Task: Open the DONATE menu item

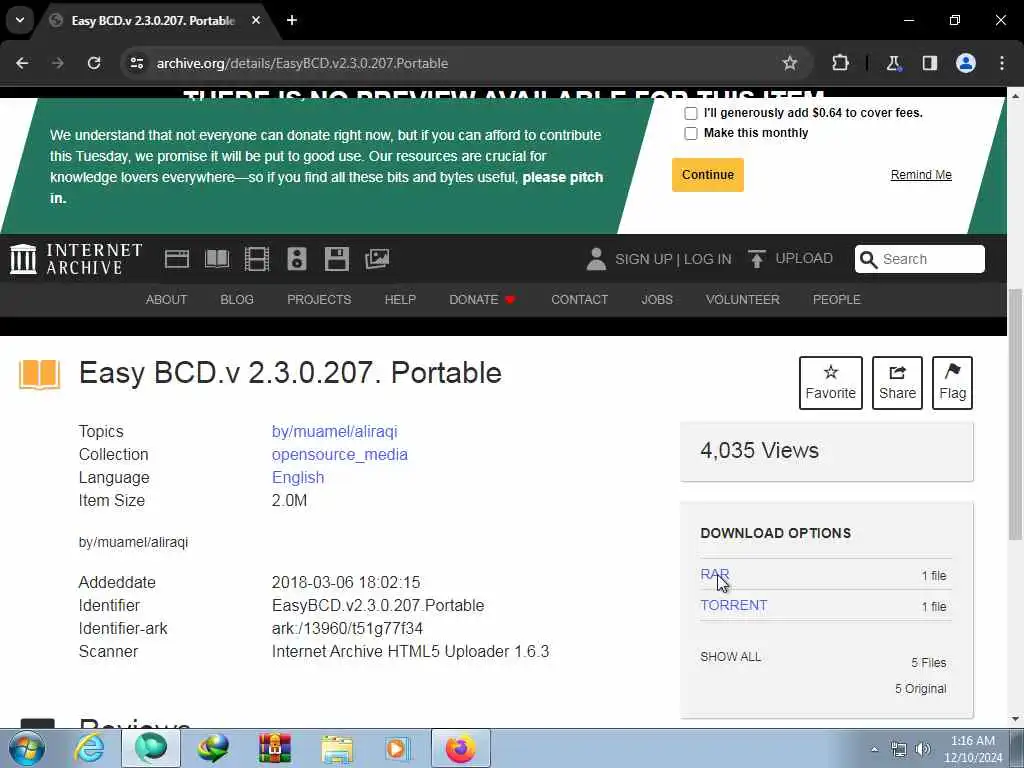Action: (x=482, y=300)
